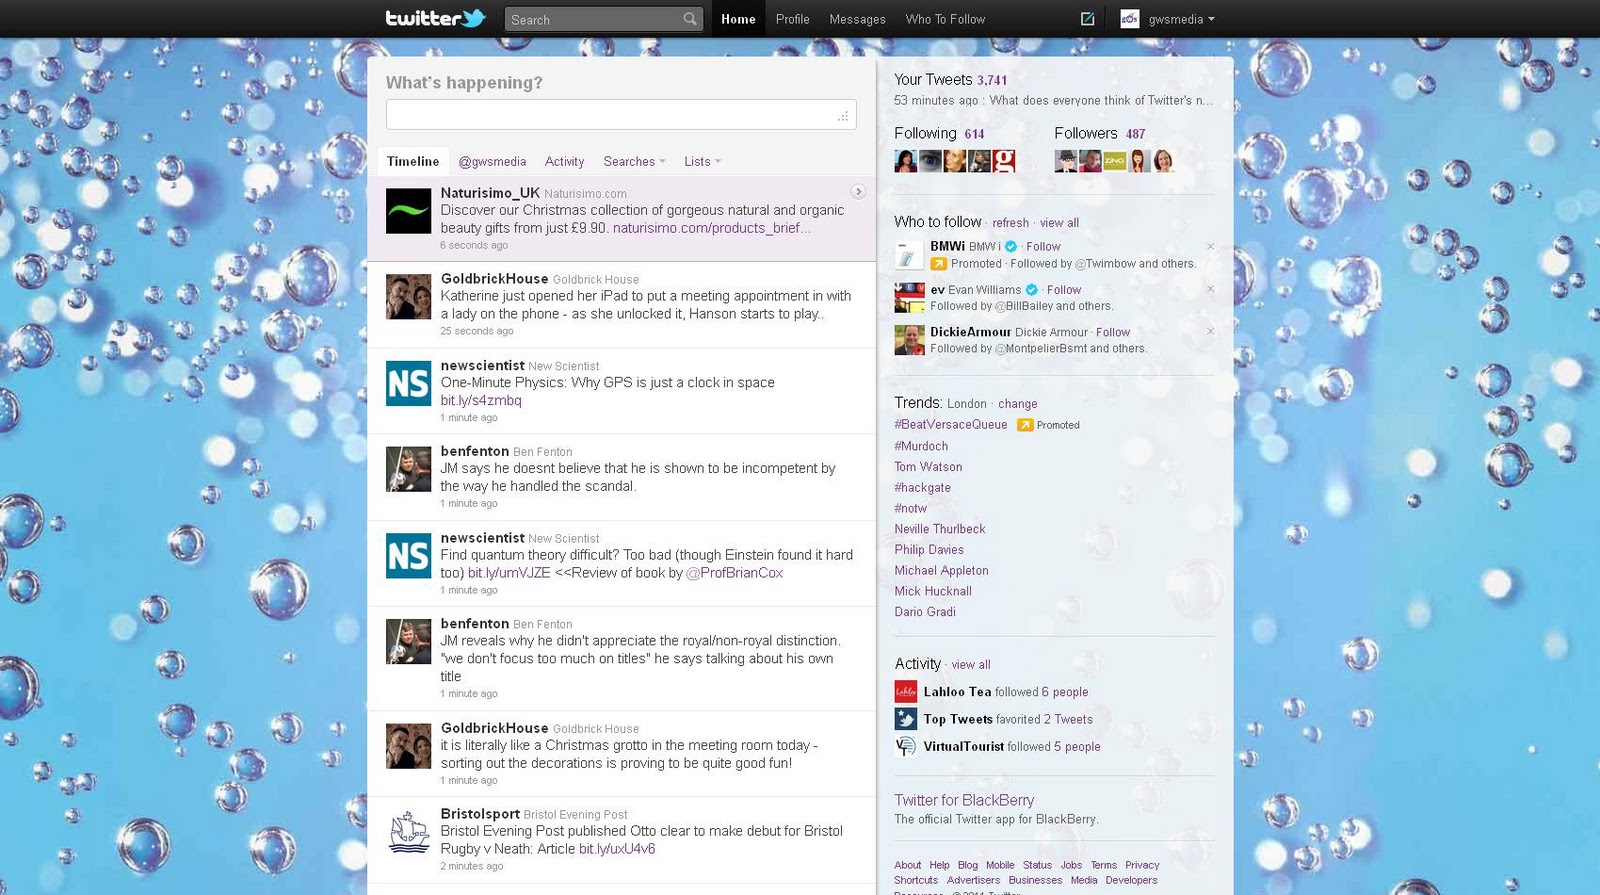
Task: Open the Followers count 487
Action: coord(1135,134)
